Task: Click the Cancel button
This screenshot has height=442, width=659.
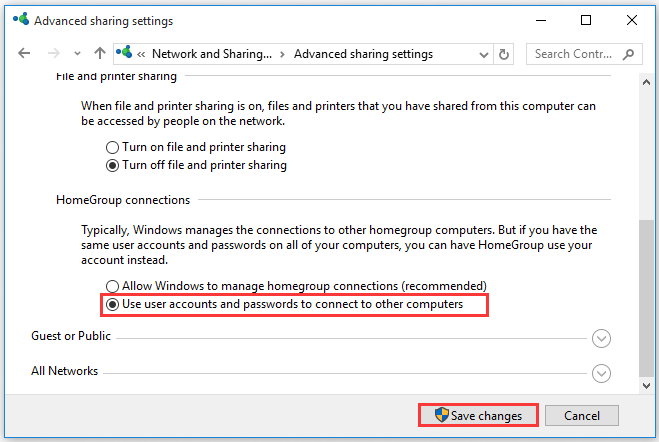Action: tap(582, 416)
